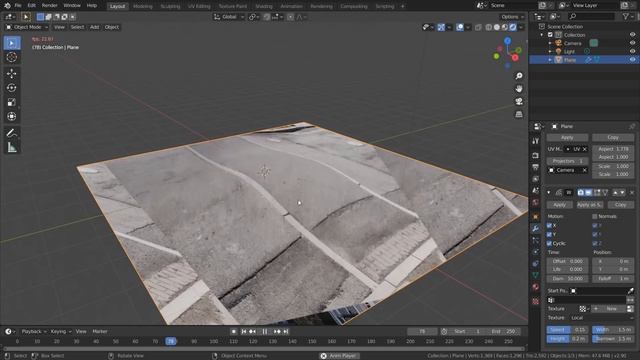Open the Output properties tab icon
The image size is (640, 360).
click(536, 167)
